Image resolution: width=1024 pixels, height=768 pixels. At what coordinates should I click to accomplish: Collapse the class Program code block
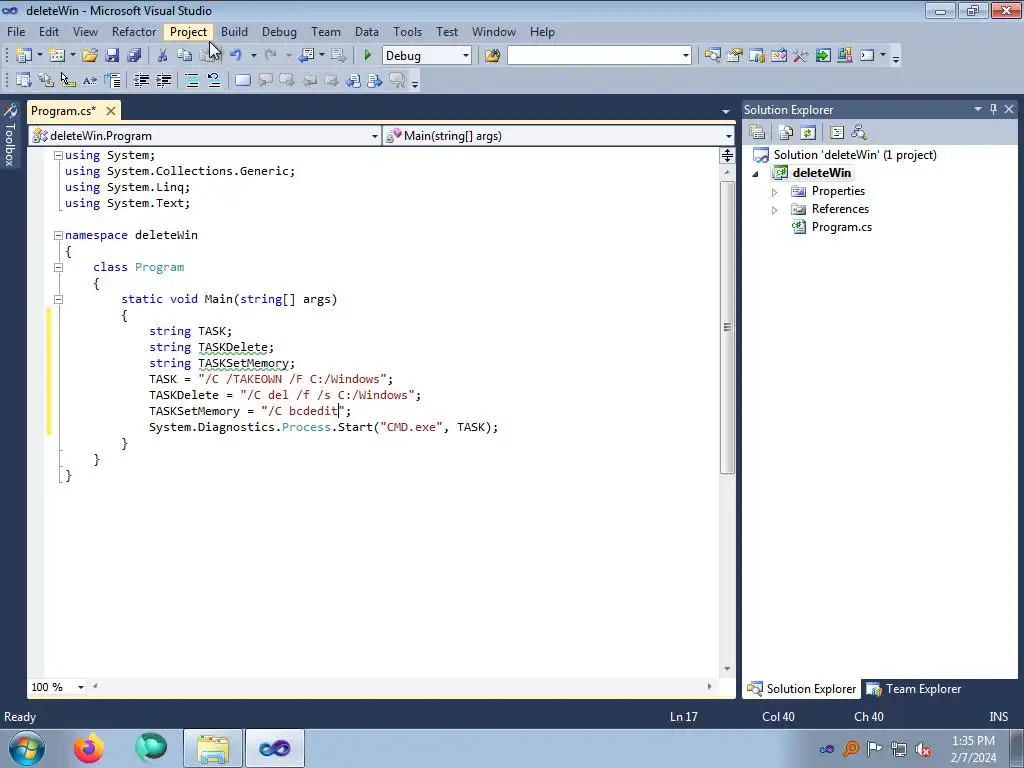(x=58, y=267)
